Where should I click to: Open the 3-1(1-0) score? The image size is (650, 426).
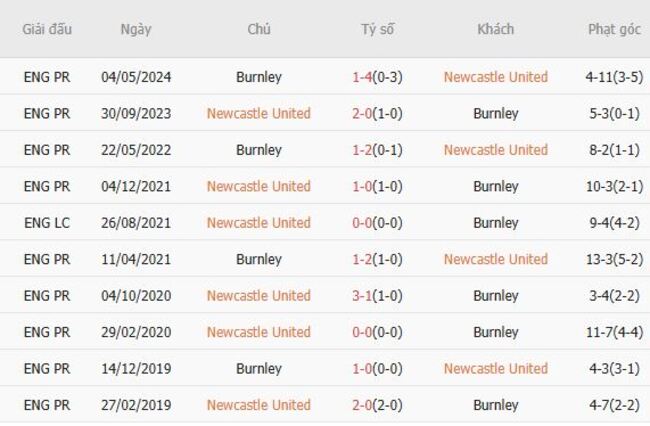click(x=377, y=296)
